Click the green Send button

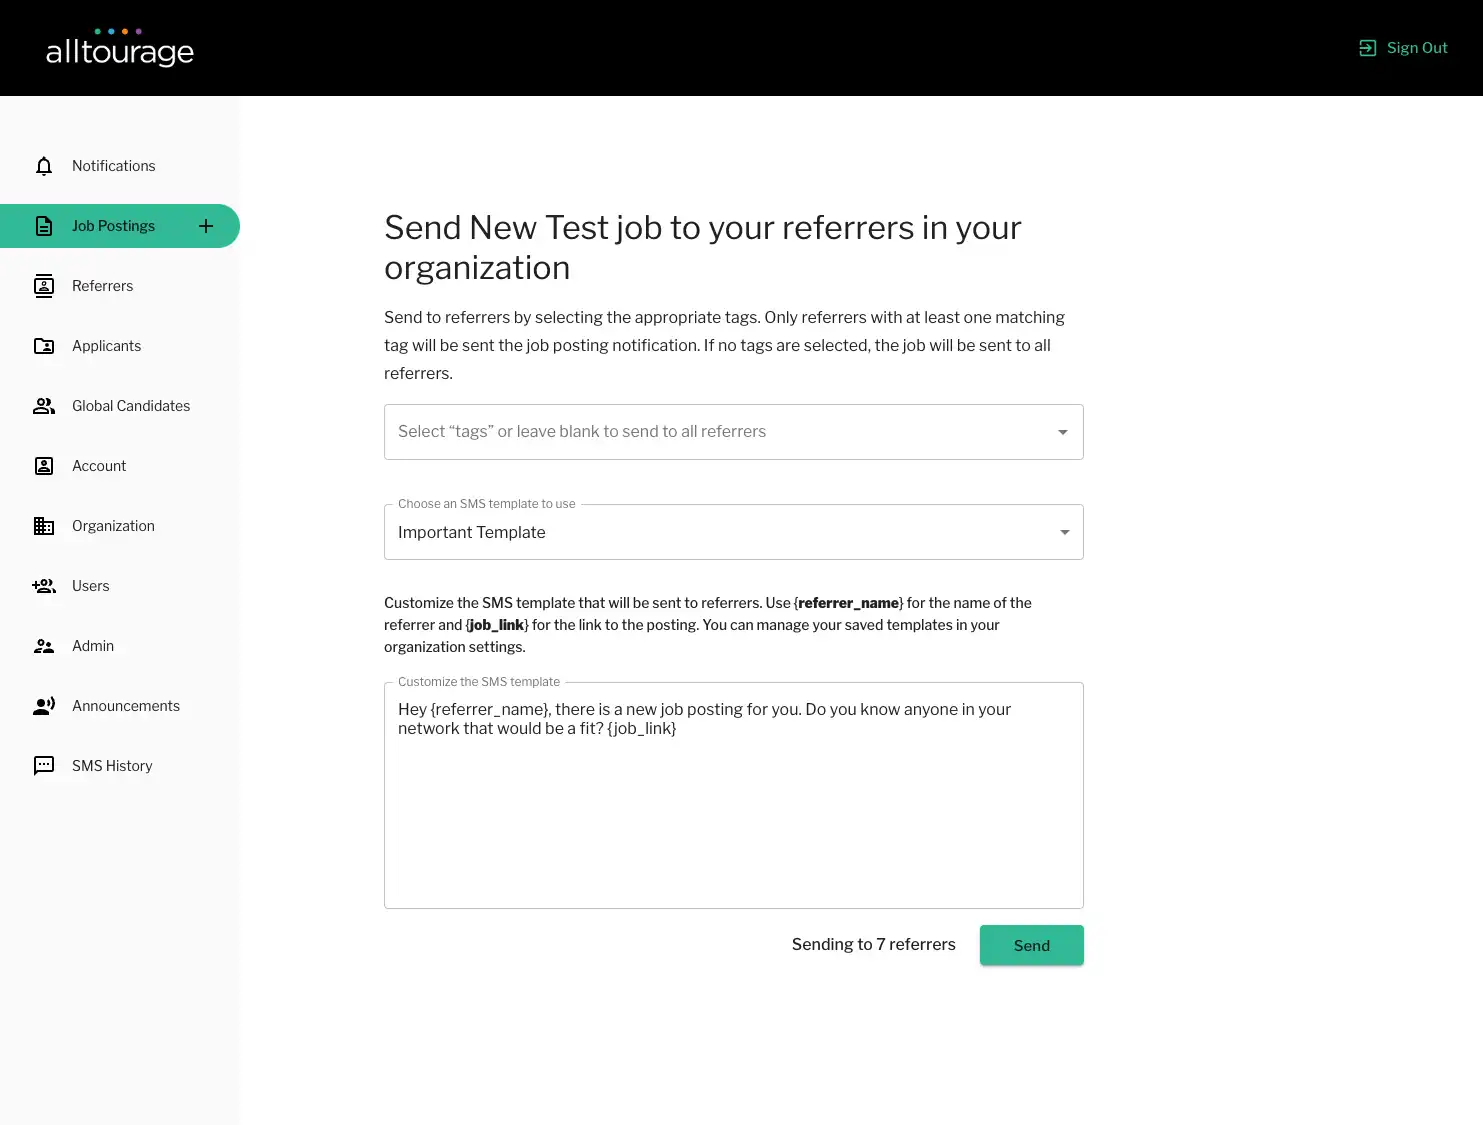click(x=1032, y=945)
